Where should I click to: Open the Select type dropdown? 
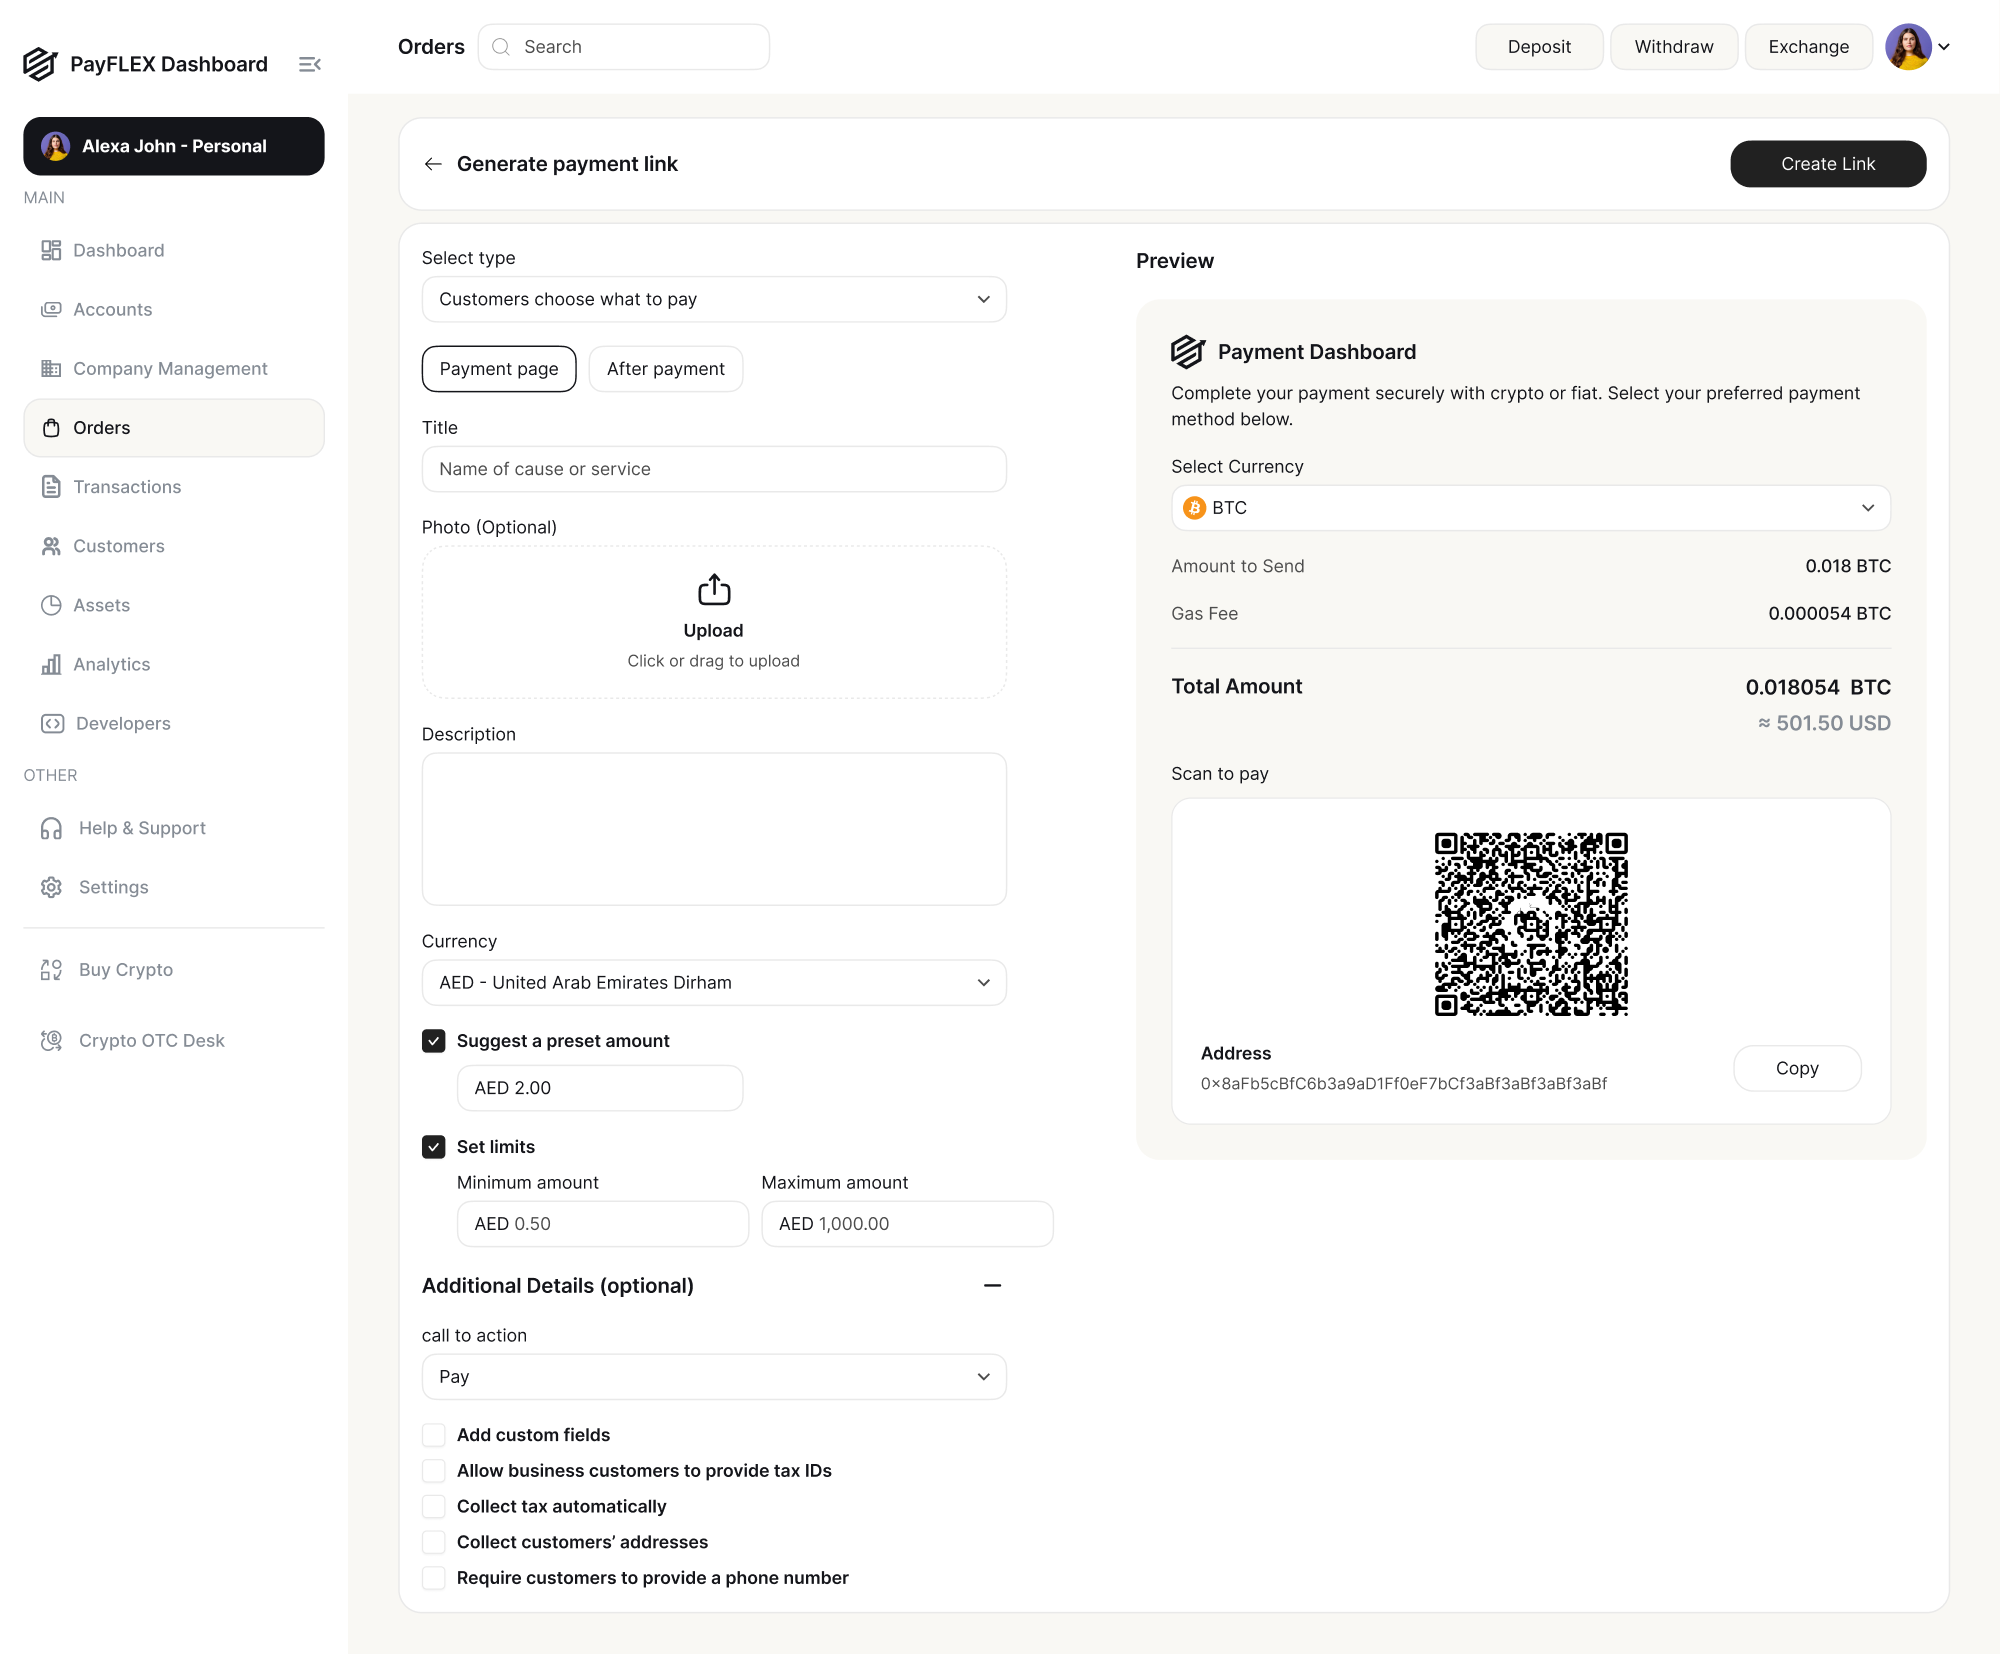713,299
